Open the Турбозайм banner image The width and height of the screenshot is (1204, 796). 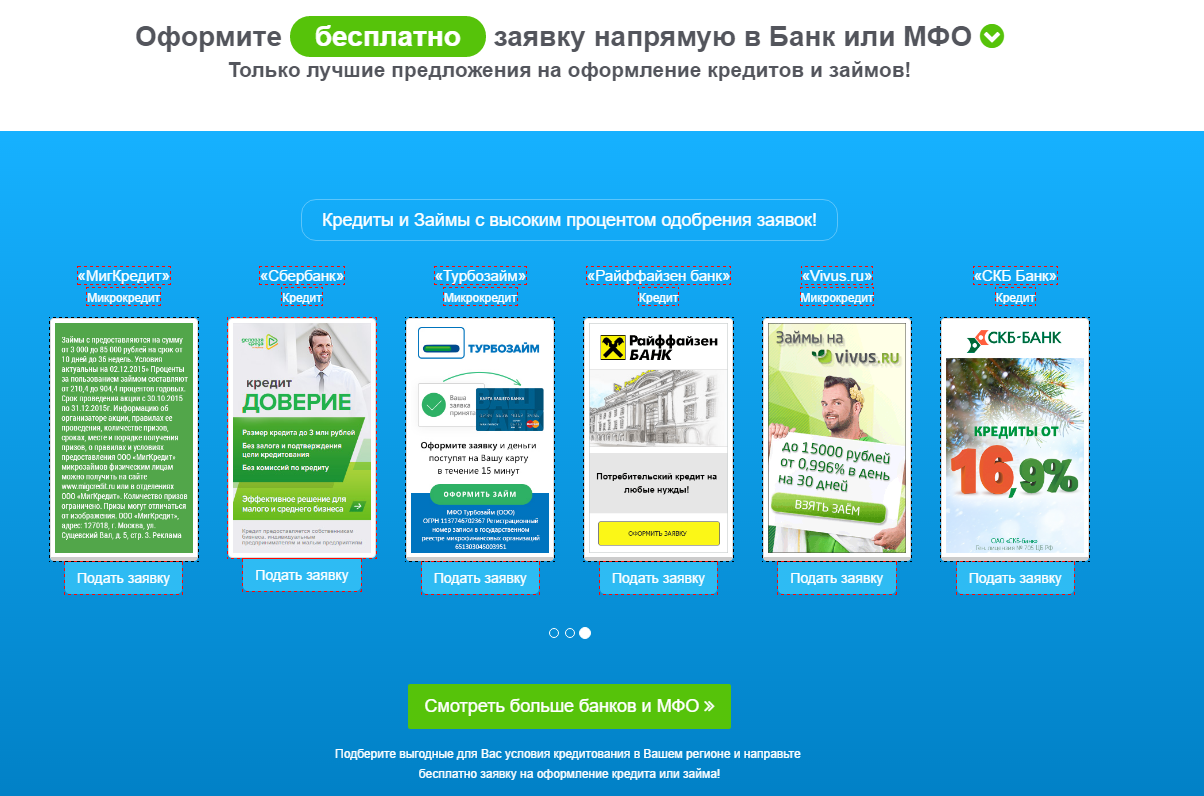(480, 439)
